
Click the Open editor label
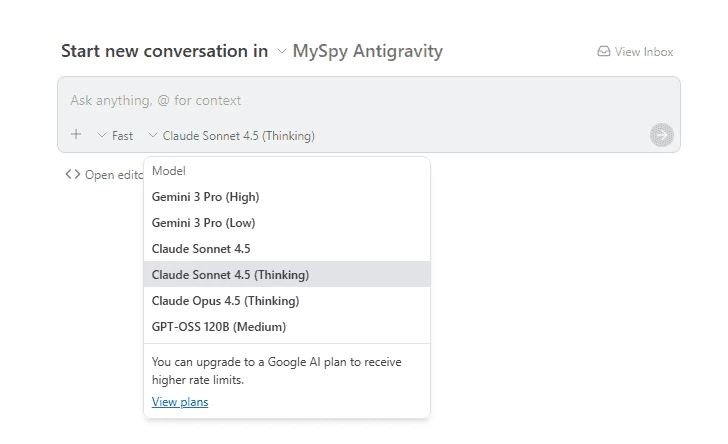coord(114,175)
